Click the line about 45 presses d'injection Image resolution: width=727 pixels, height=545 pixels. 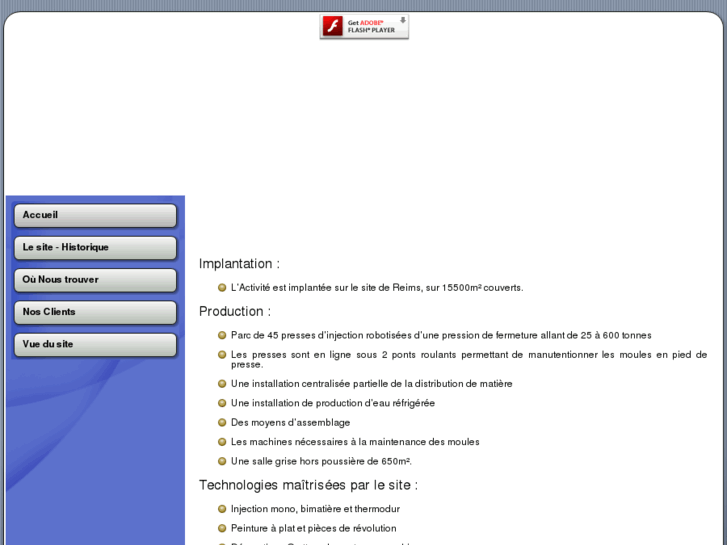pyautogui.click(x=441, y=335)
